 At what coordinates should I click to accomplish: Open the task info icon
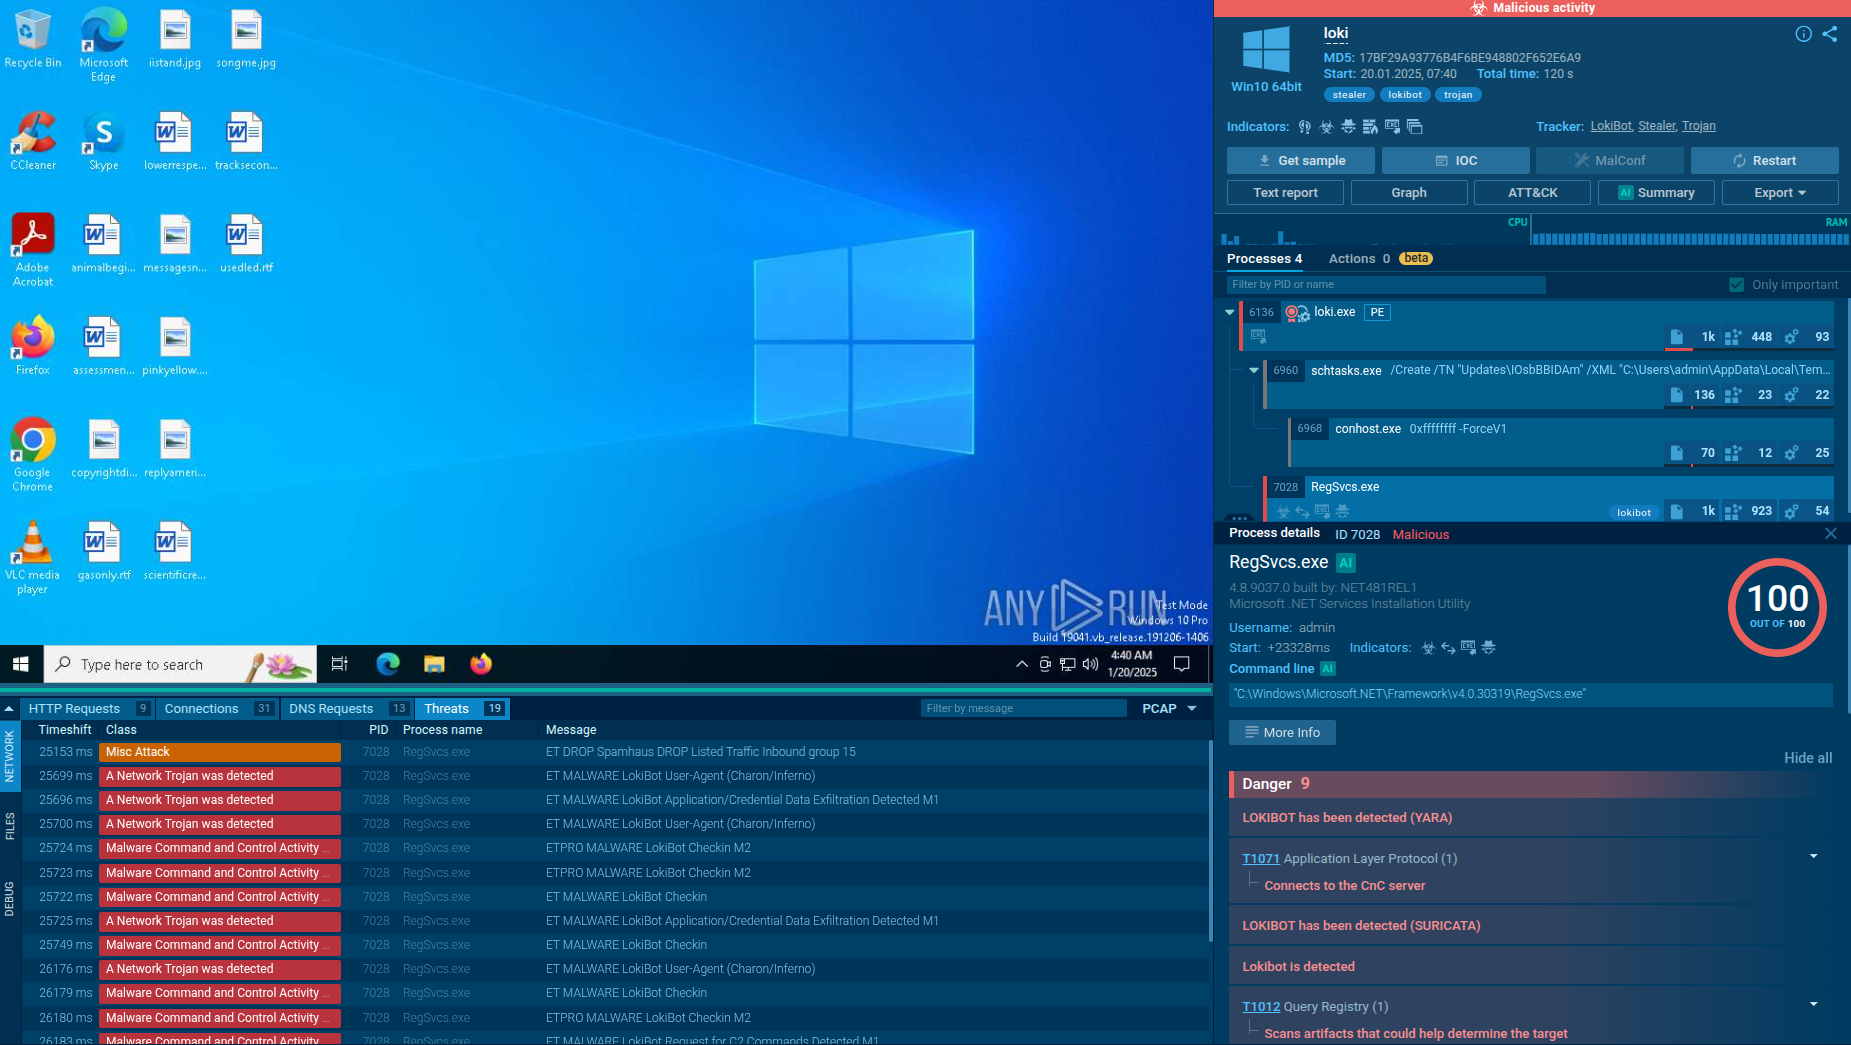(x=1803, y=34)
